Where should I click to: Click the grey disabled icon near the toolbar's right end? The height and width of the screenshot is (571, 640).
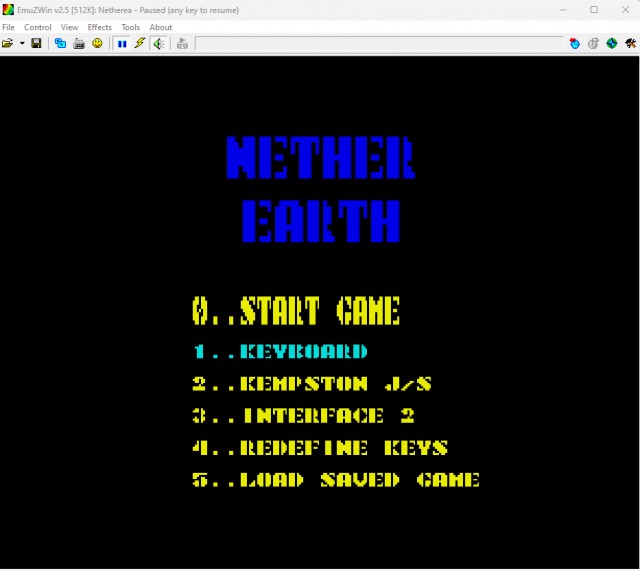tap(593, 43)
